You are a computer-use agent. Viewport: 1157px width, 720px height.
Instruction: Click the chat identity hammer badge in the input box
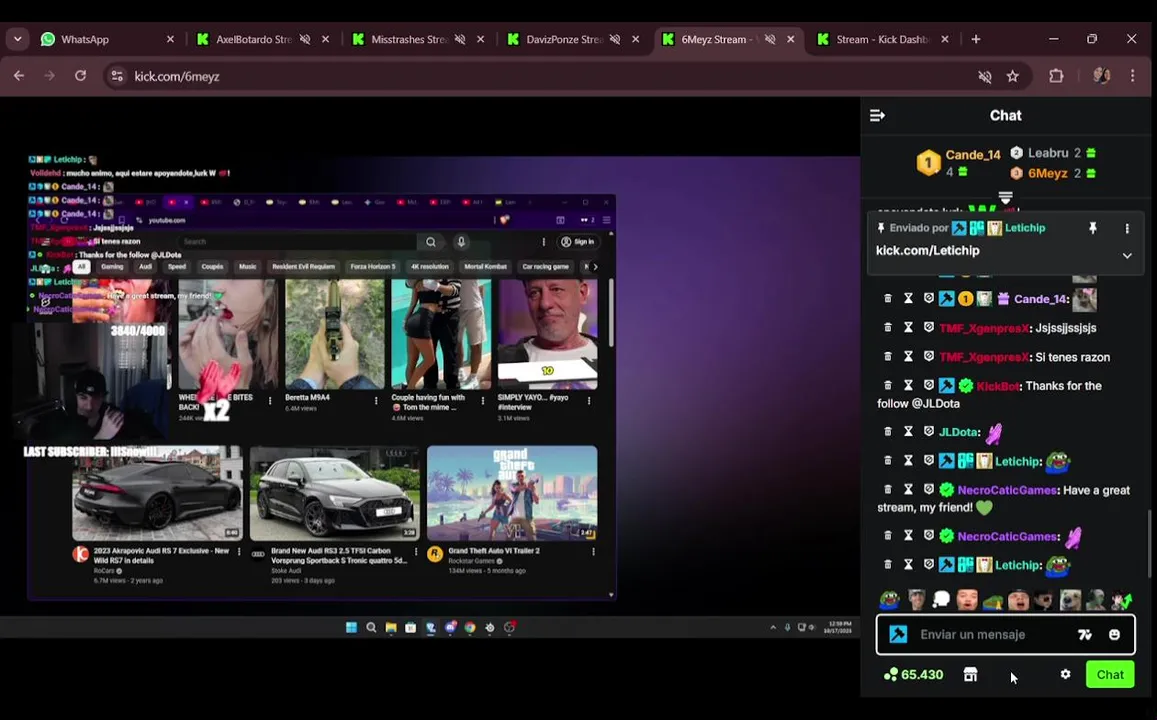coord(898,634)
